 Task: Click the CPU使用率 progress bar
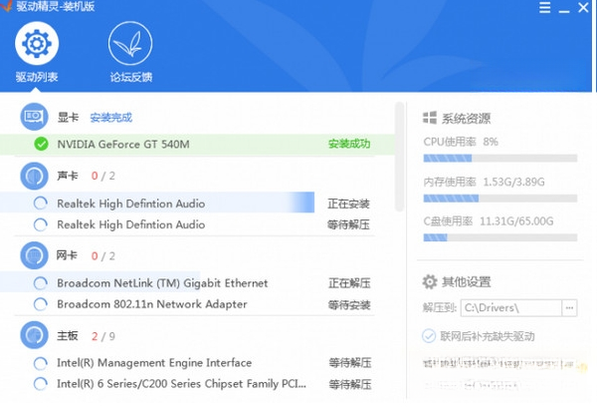tap(500, 158)
